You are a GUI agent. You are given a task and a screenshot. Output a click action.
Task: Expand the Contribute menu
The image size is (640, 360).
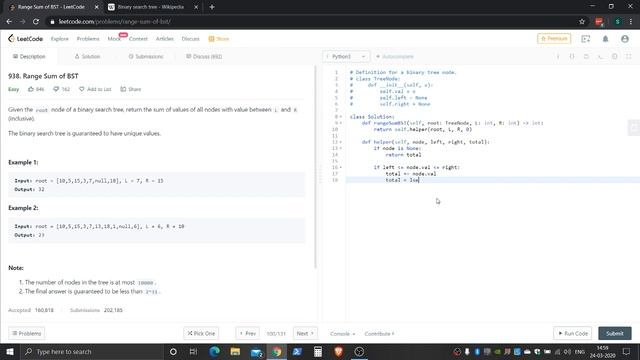[379, 333]
